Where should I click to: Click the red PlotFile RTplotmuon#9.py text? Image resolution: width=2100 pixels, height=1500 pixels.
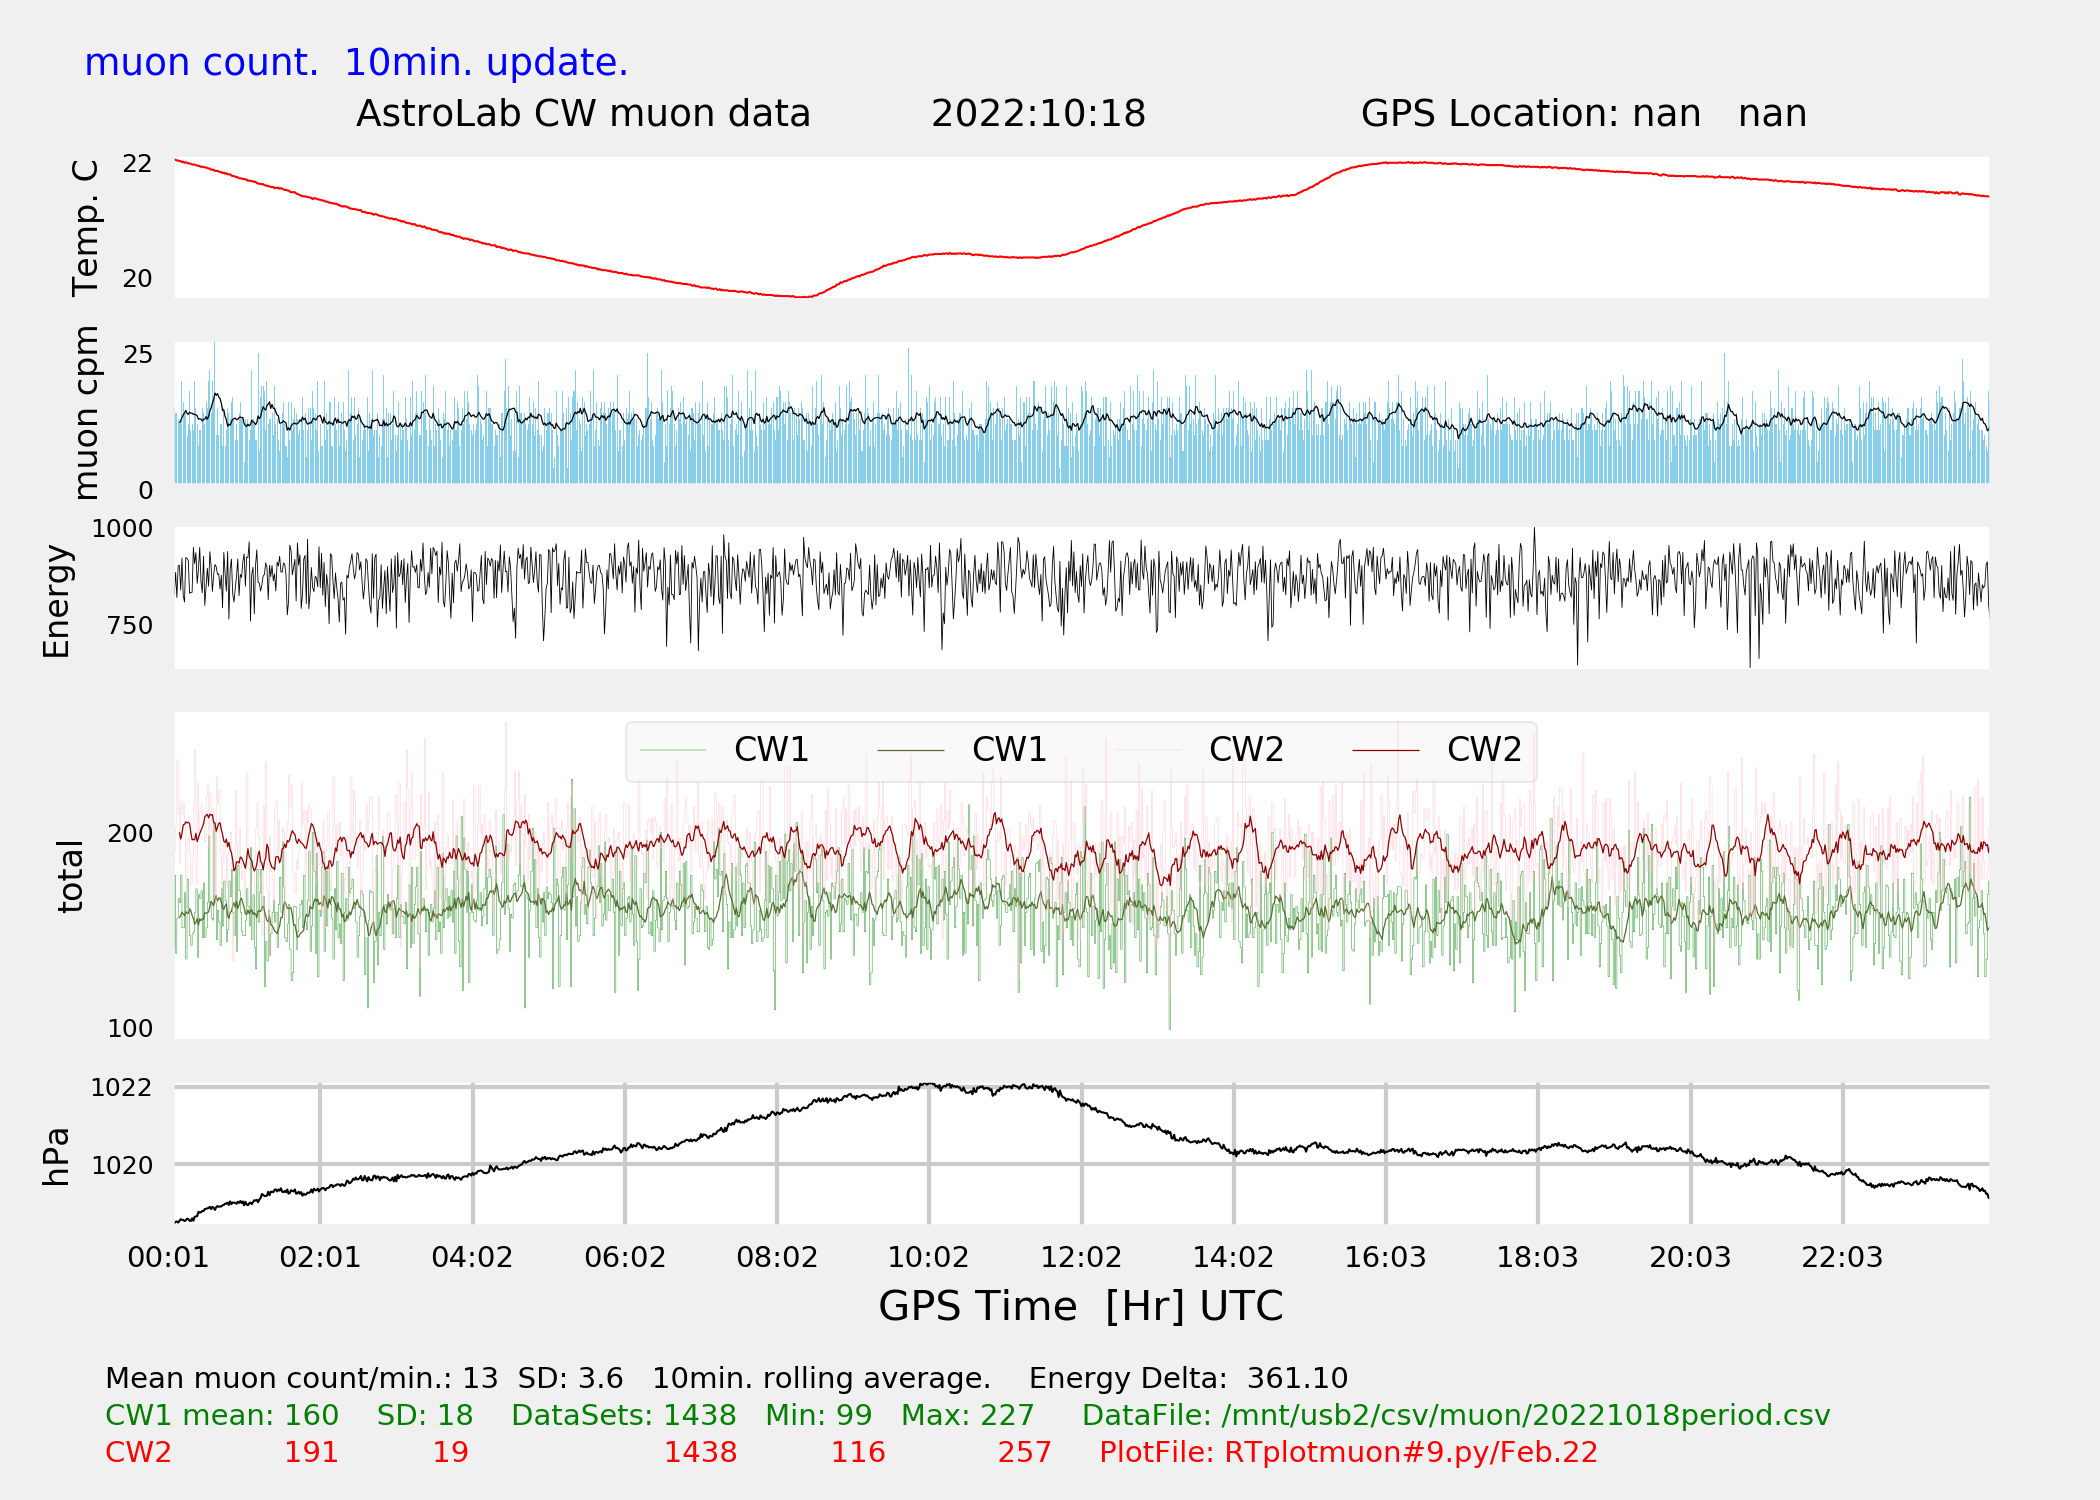(x=1348, y=1452)
